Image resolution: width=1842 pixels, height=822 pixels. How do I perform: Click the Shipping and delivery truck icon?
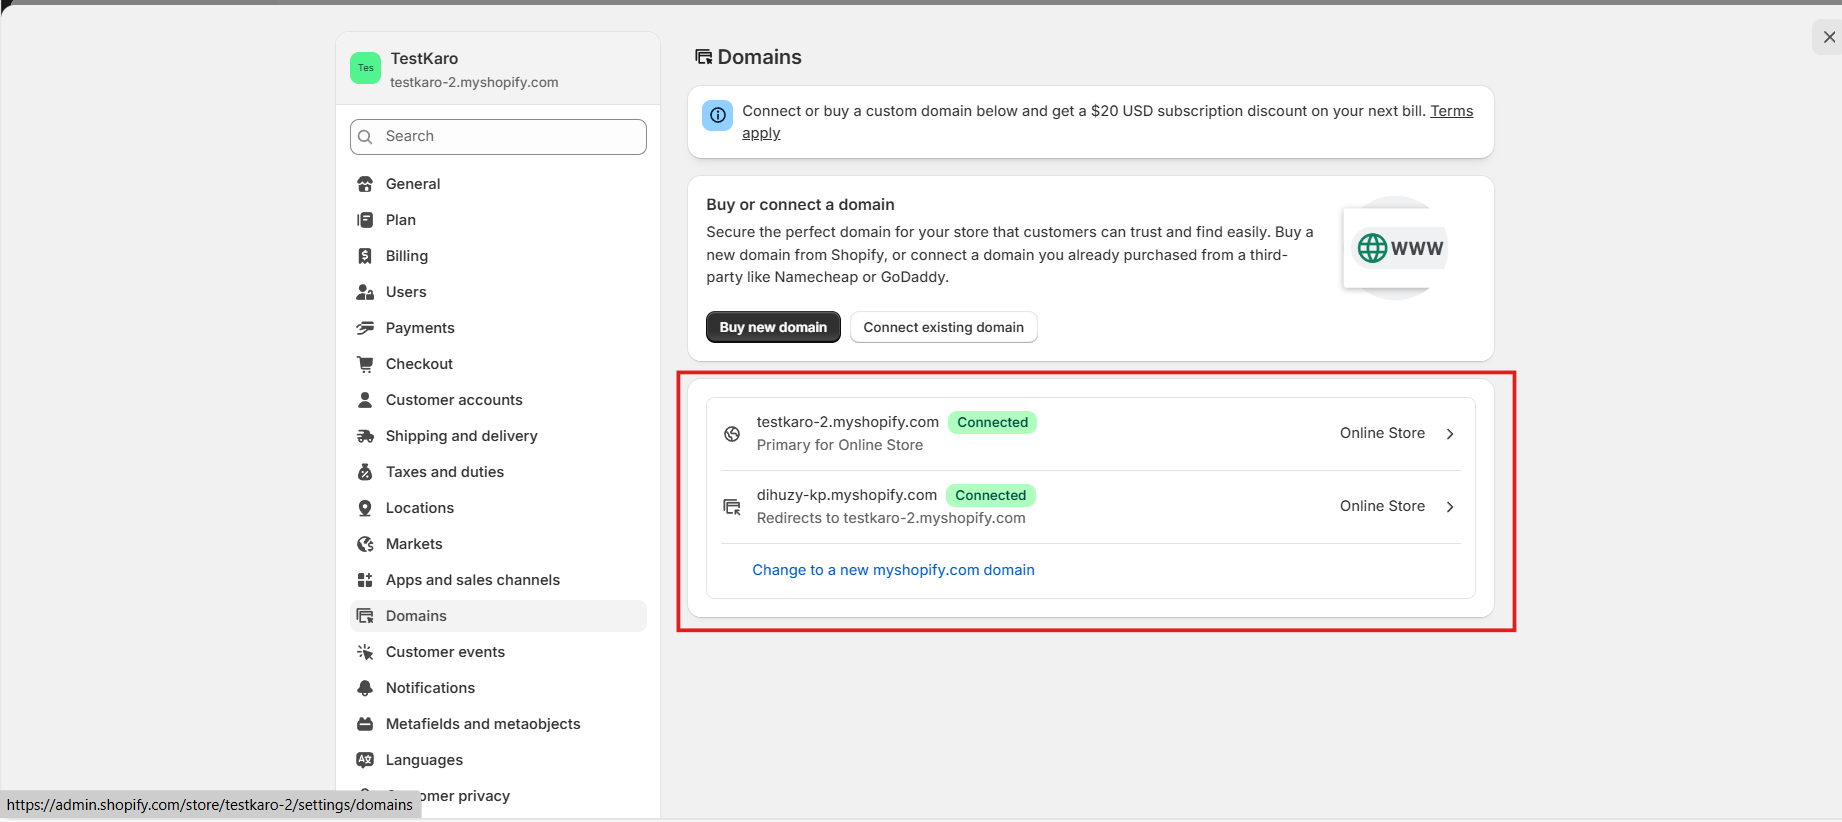coord(365,436)
